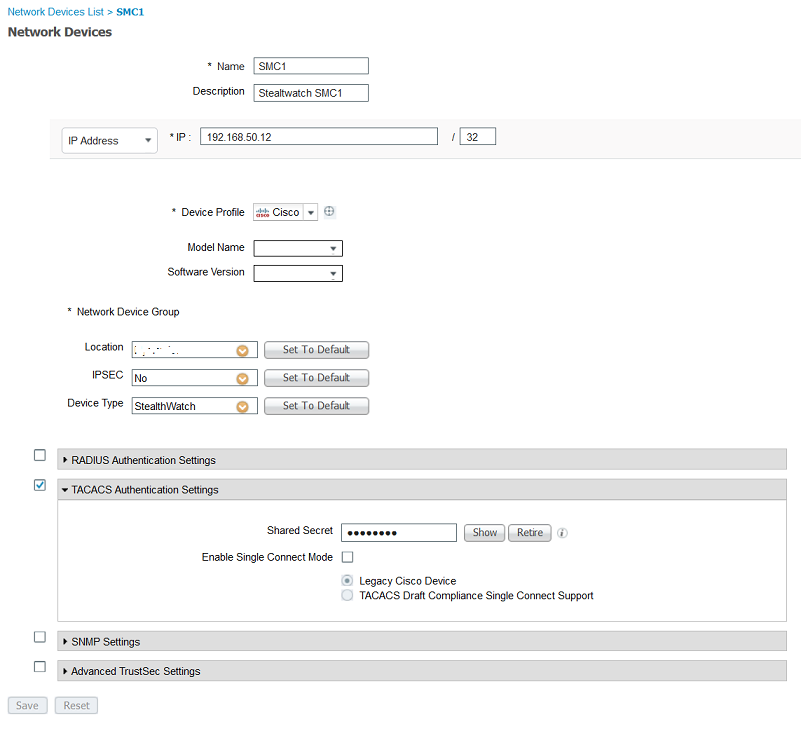Uncheck the TACACS Authentication Settings checkbox
Viewport: 801px width, 745px height.
click(40, 486)
